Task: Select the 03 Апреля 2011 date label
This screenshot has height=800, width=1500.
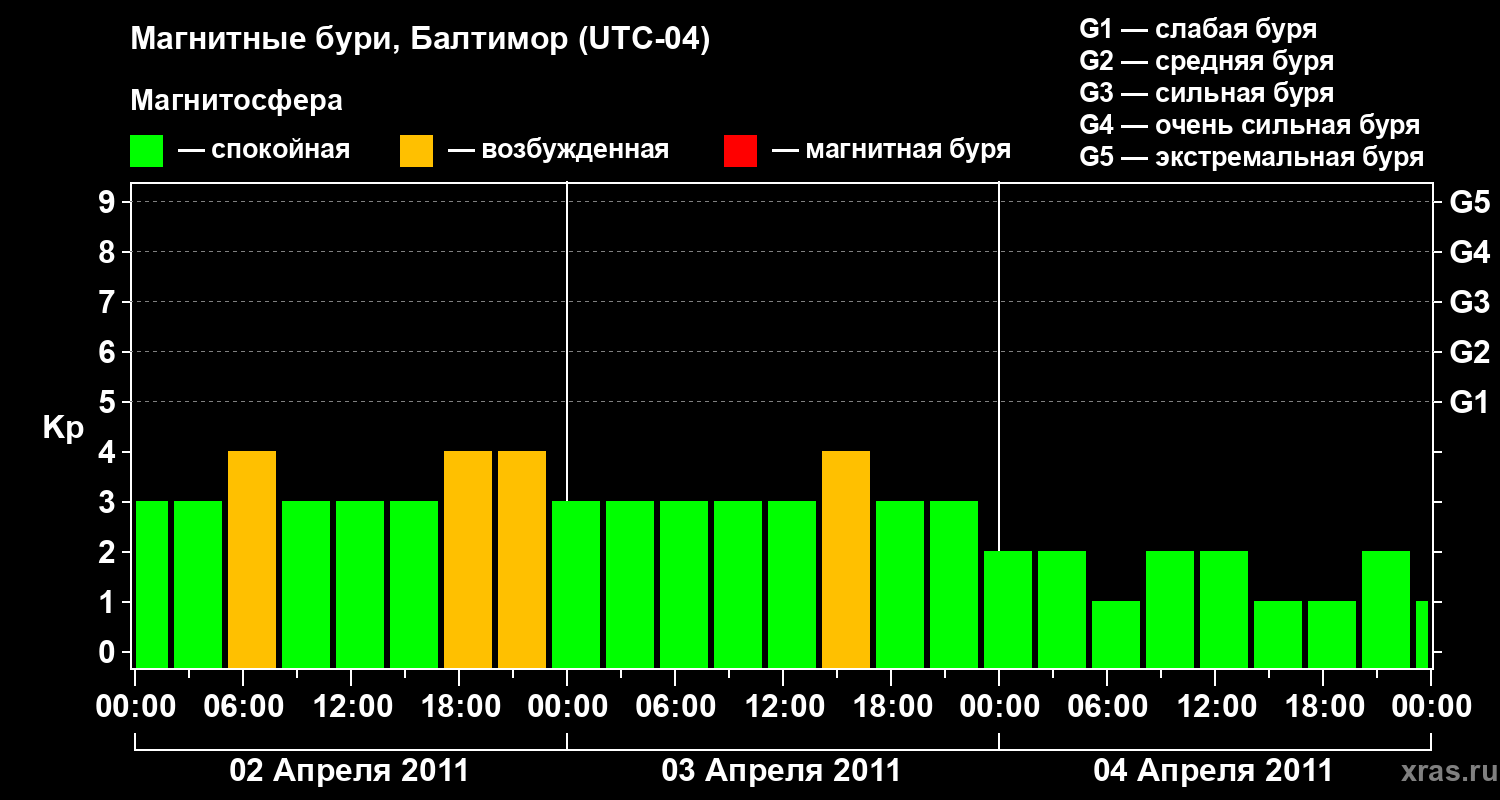Action: tap(782, 771)
